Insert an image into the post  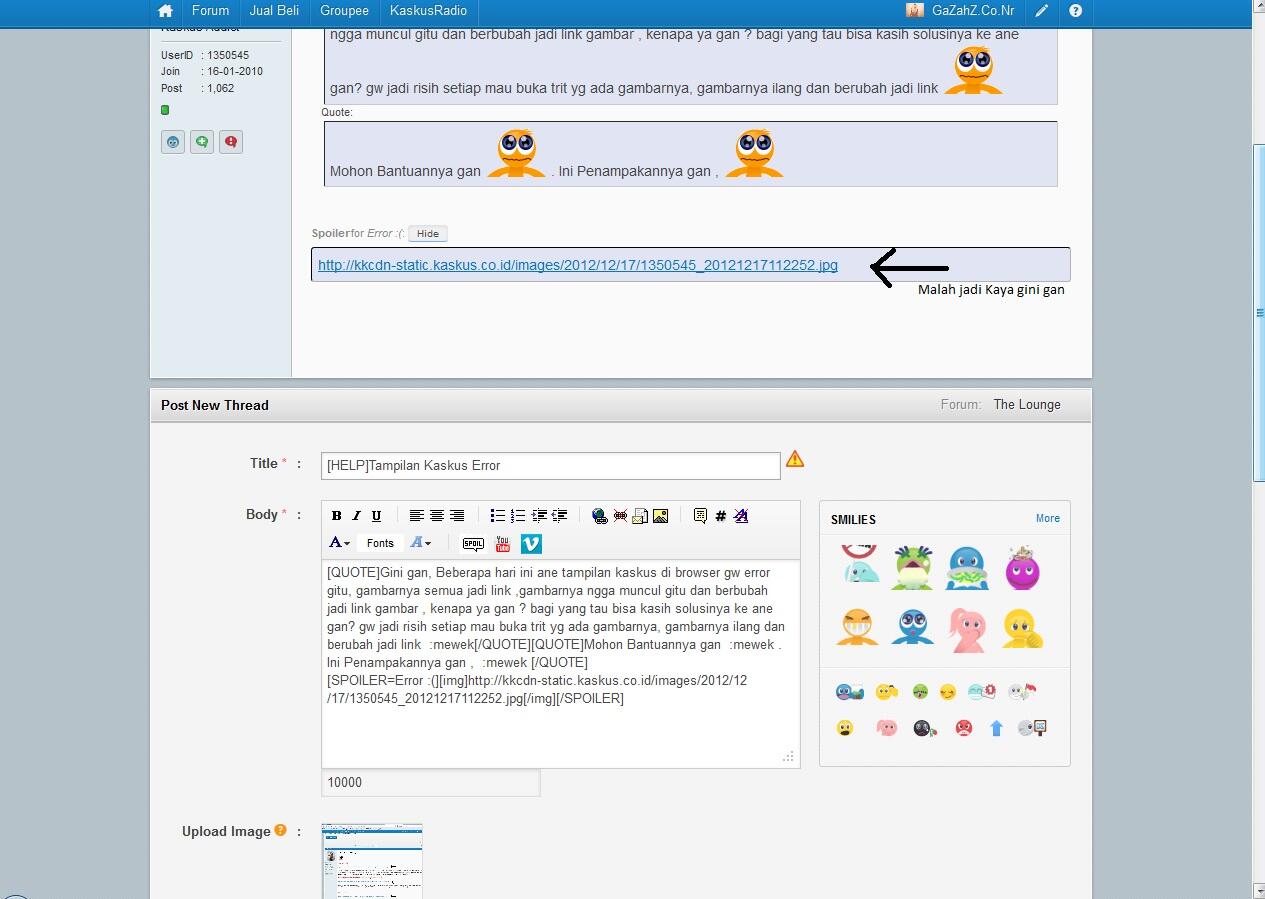[660, 516]
